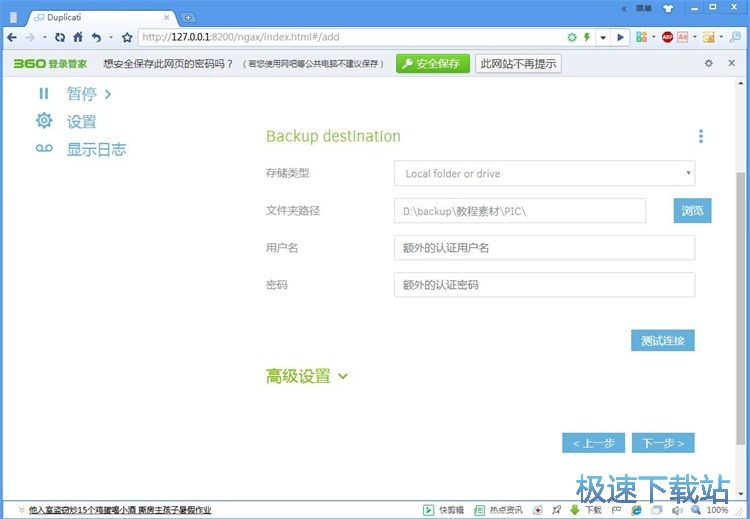Open the 快剪辑 tool in the status bar
Image resolution: width=750 pixels, height=519 pixels.
(444, 510)
